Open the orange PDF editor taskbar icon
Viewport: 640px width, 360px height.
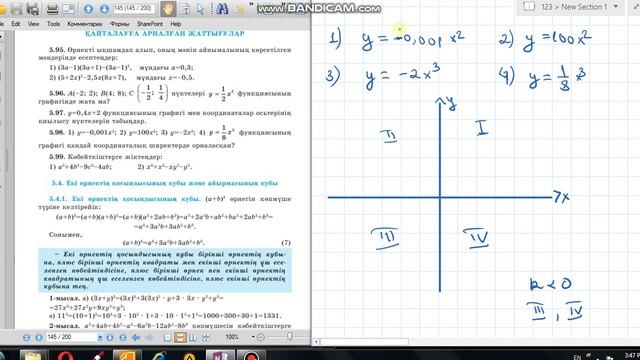[x=127, y=355]
